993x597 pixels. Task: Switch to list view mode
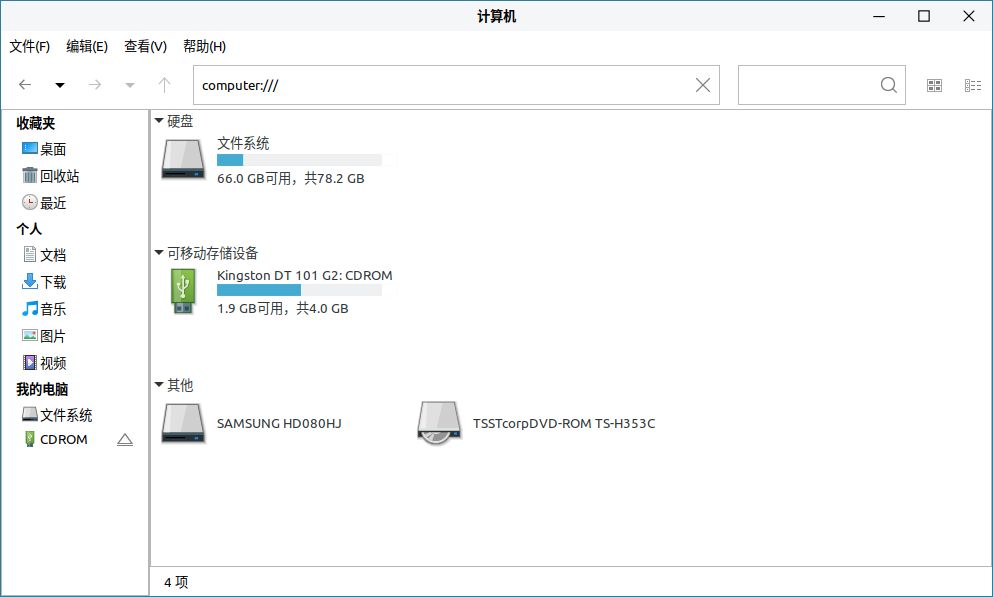(973, 85)
